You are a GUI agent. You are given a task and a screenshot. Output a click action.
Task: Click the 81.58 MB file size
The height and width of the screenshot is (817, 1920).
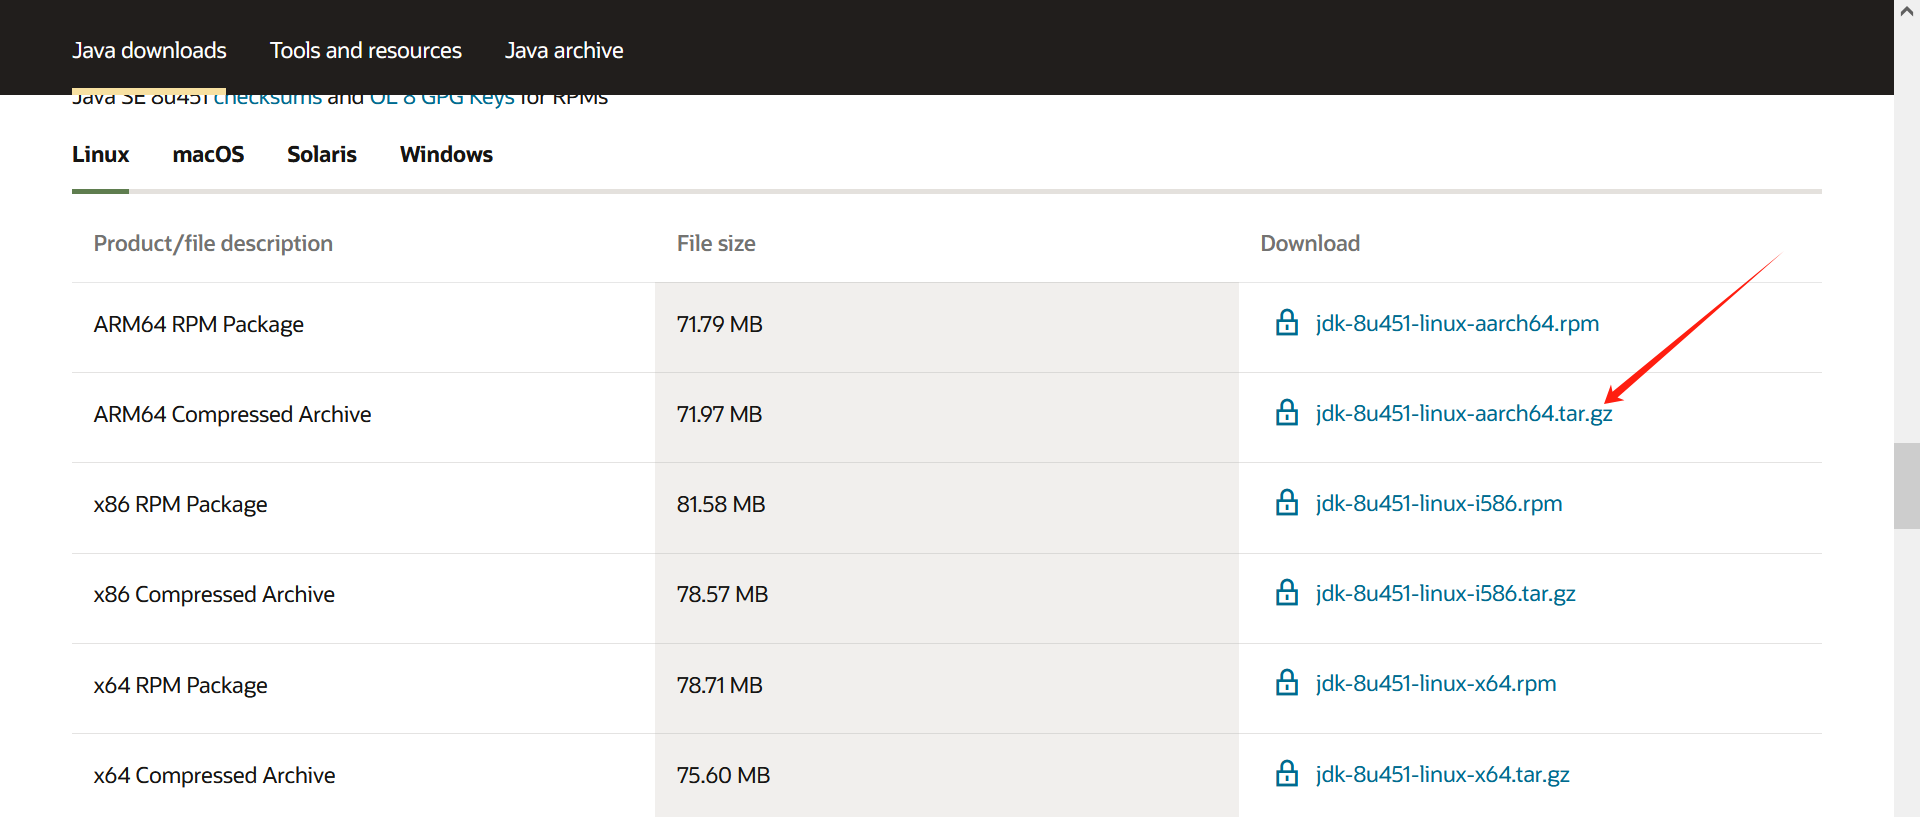(721, 504)
